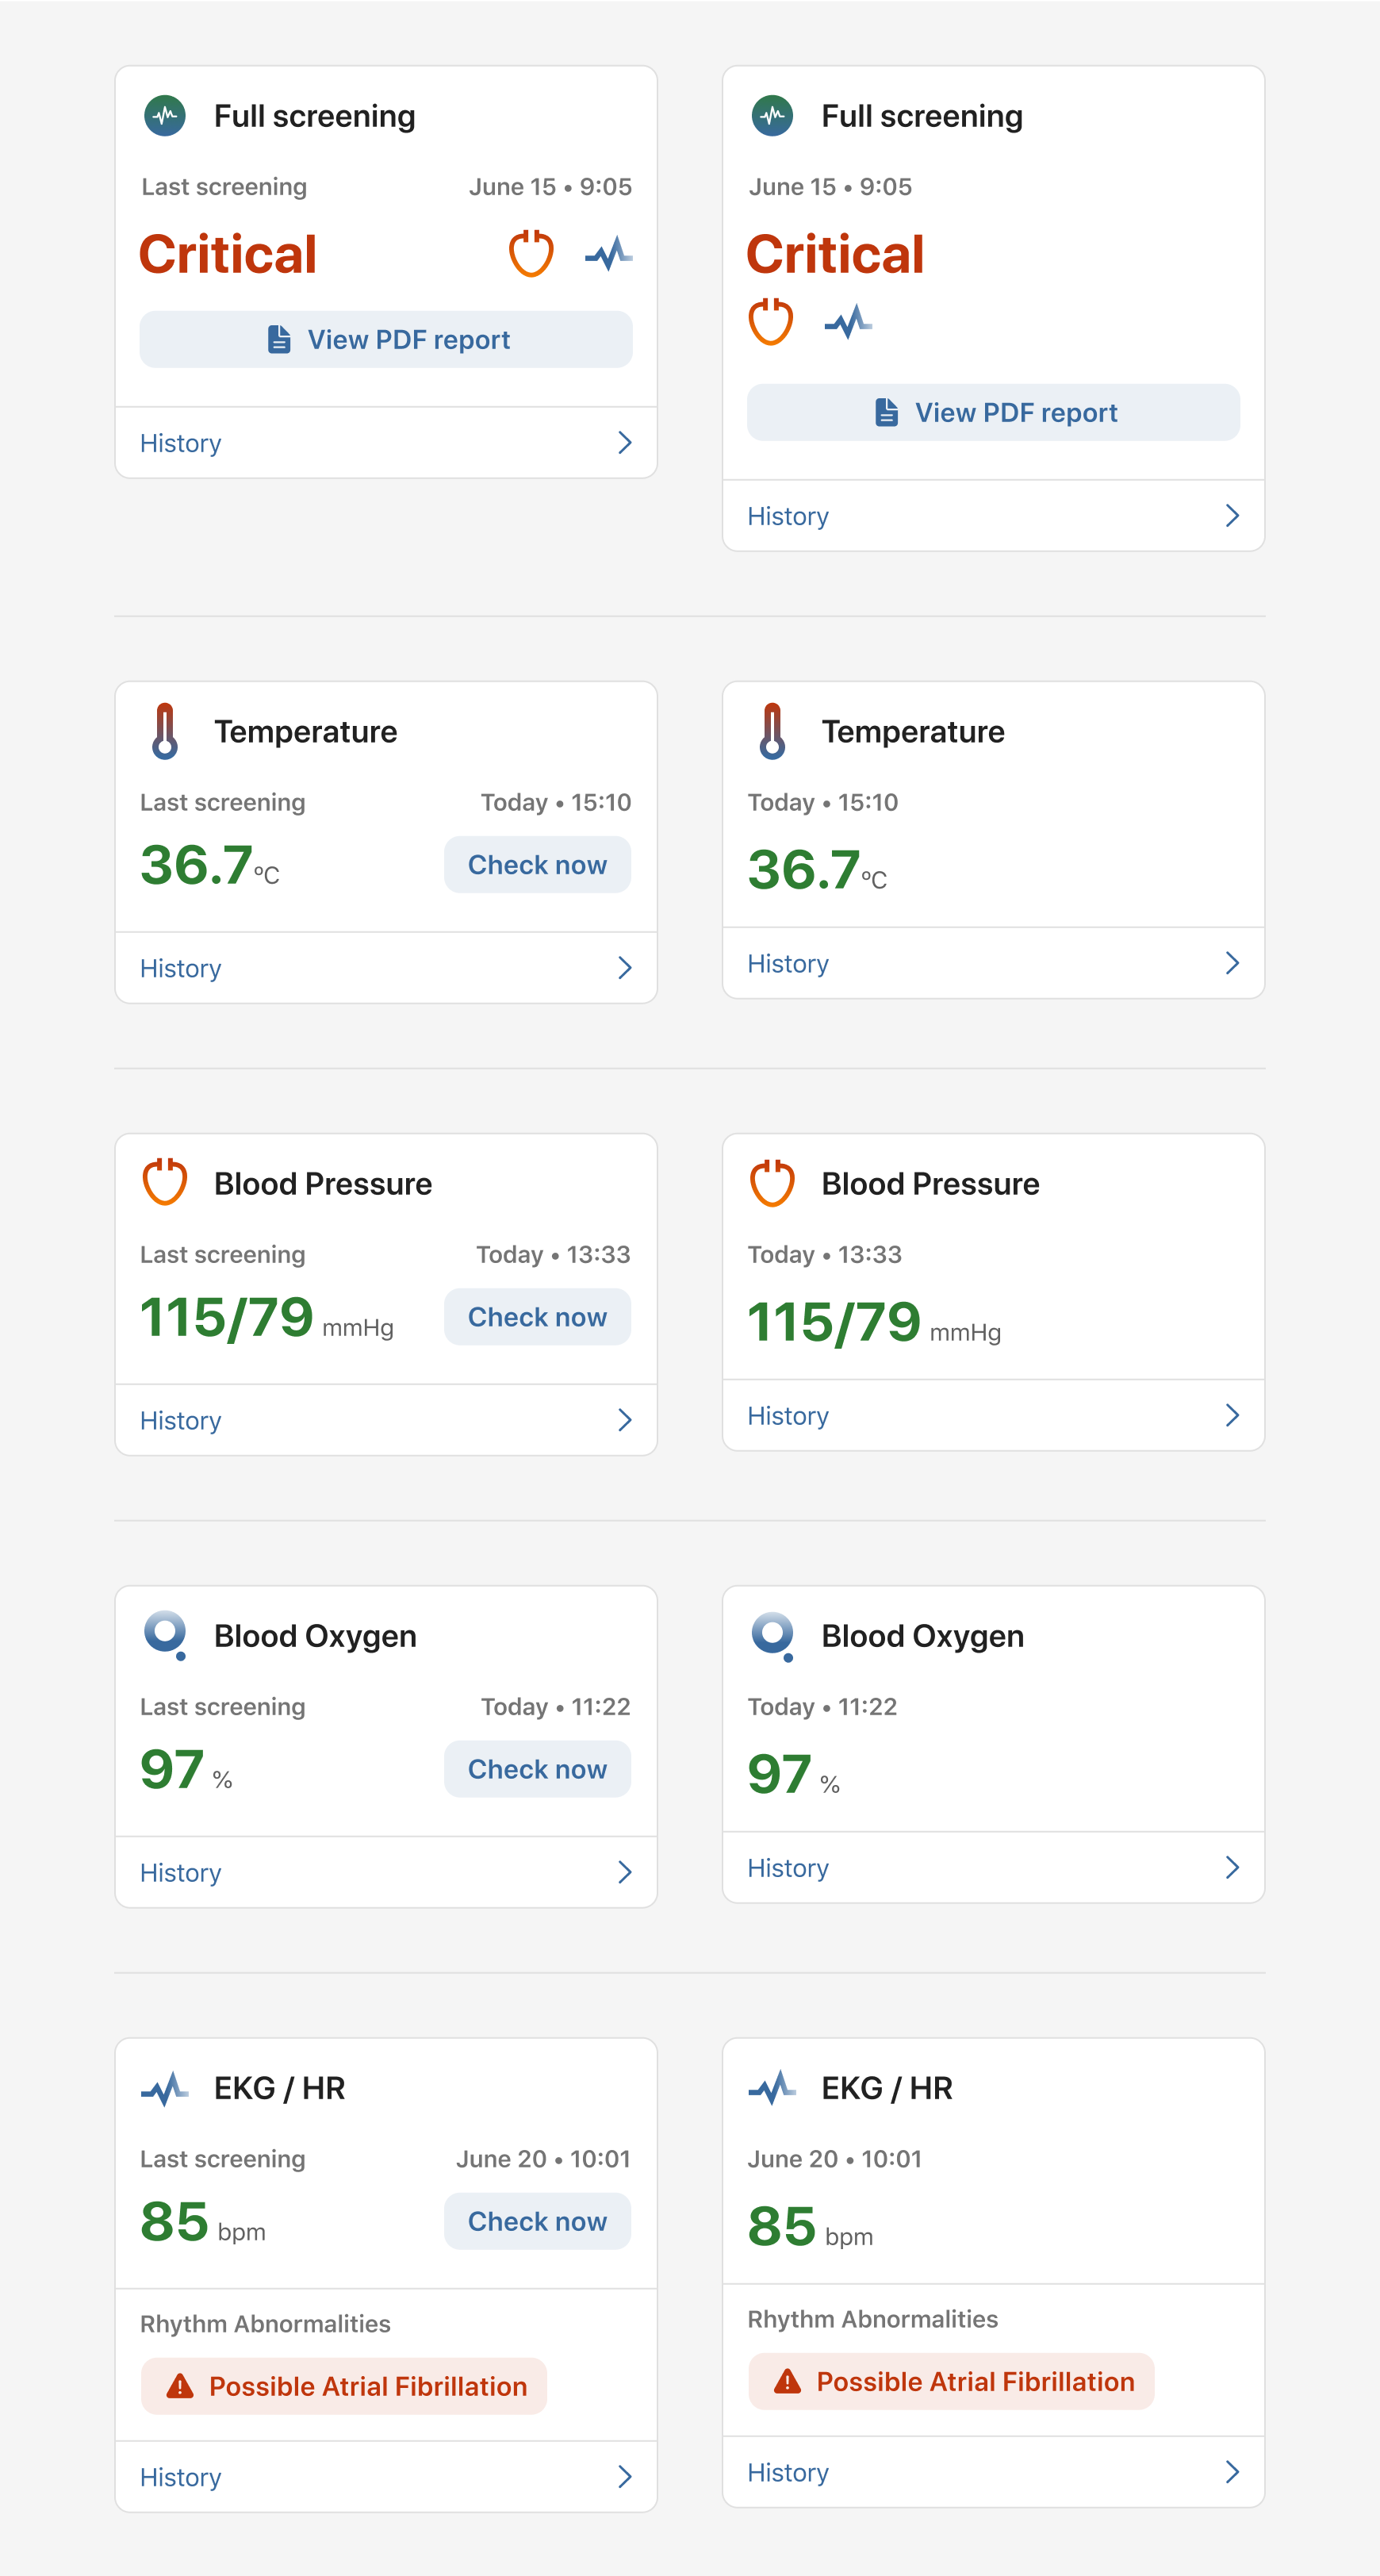Open the History link on the right Temperature card
Image resolution: width=1380 pixels, height=2576 pixels.
pyautogui.click(x=788, y=964)
